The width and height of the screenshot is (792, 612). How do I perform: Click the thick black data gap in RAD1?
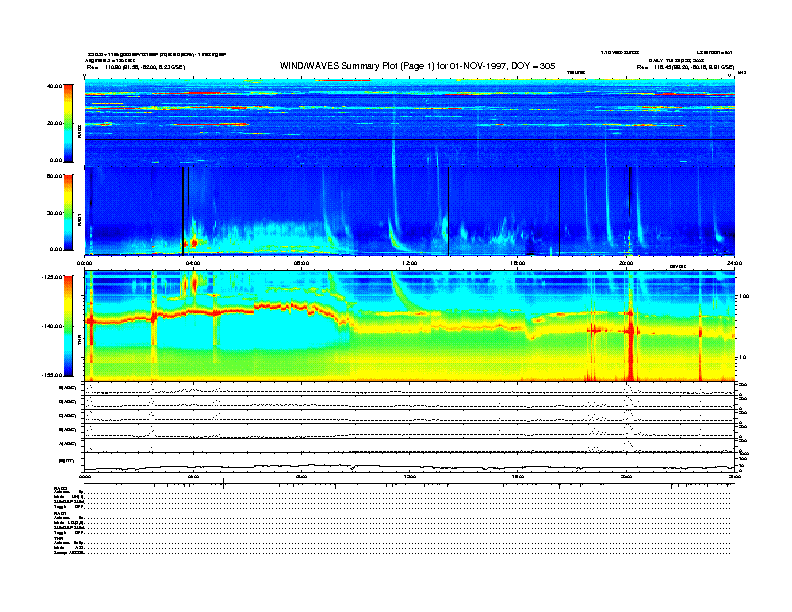[182, 211]
